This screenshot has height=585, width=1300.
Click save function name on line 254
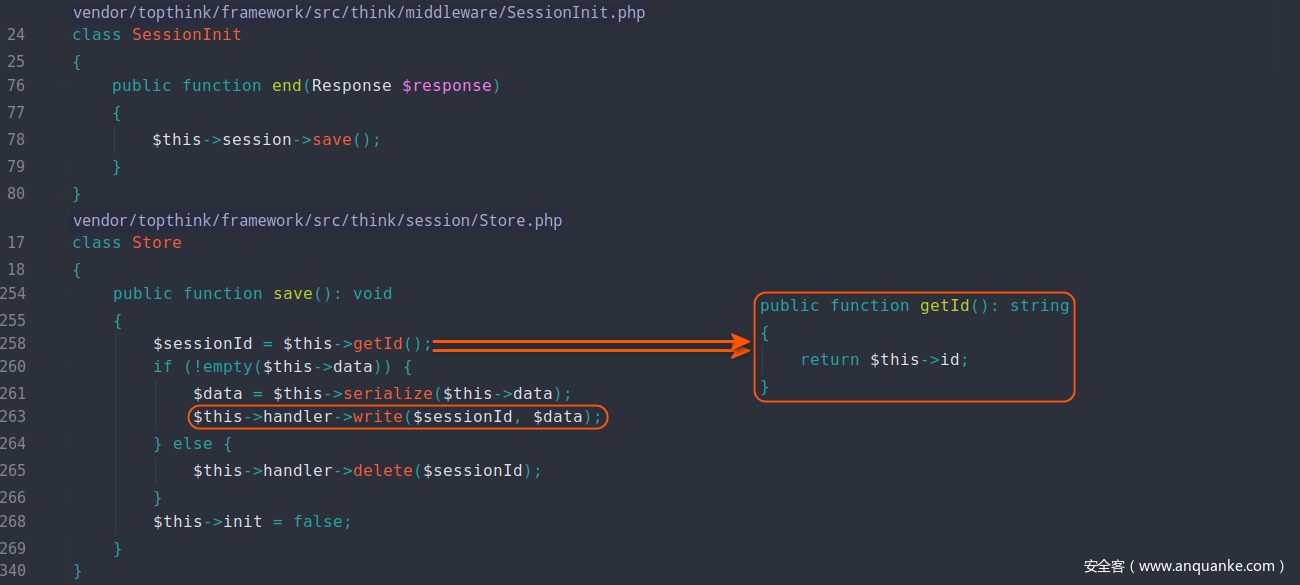pos(293,293)
